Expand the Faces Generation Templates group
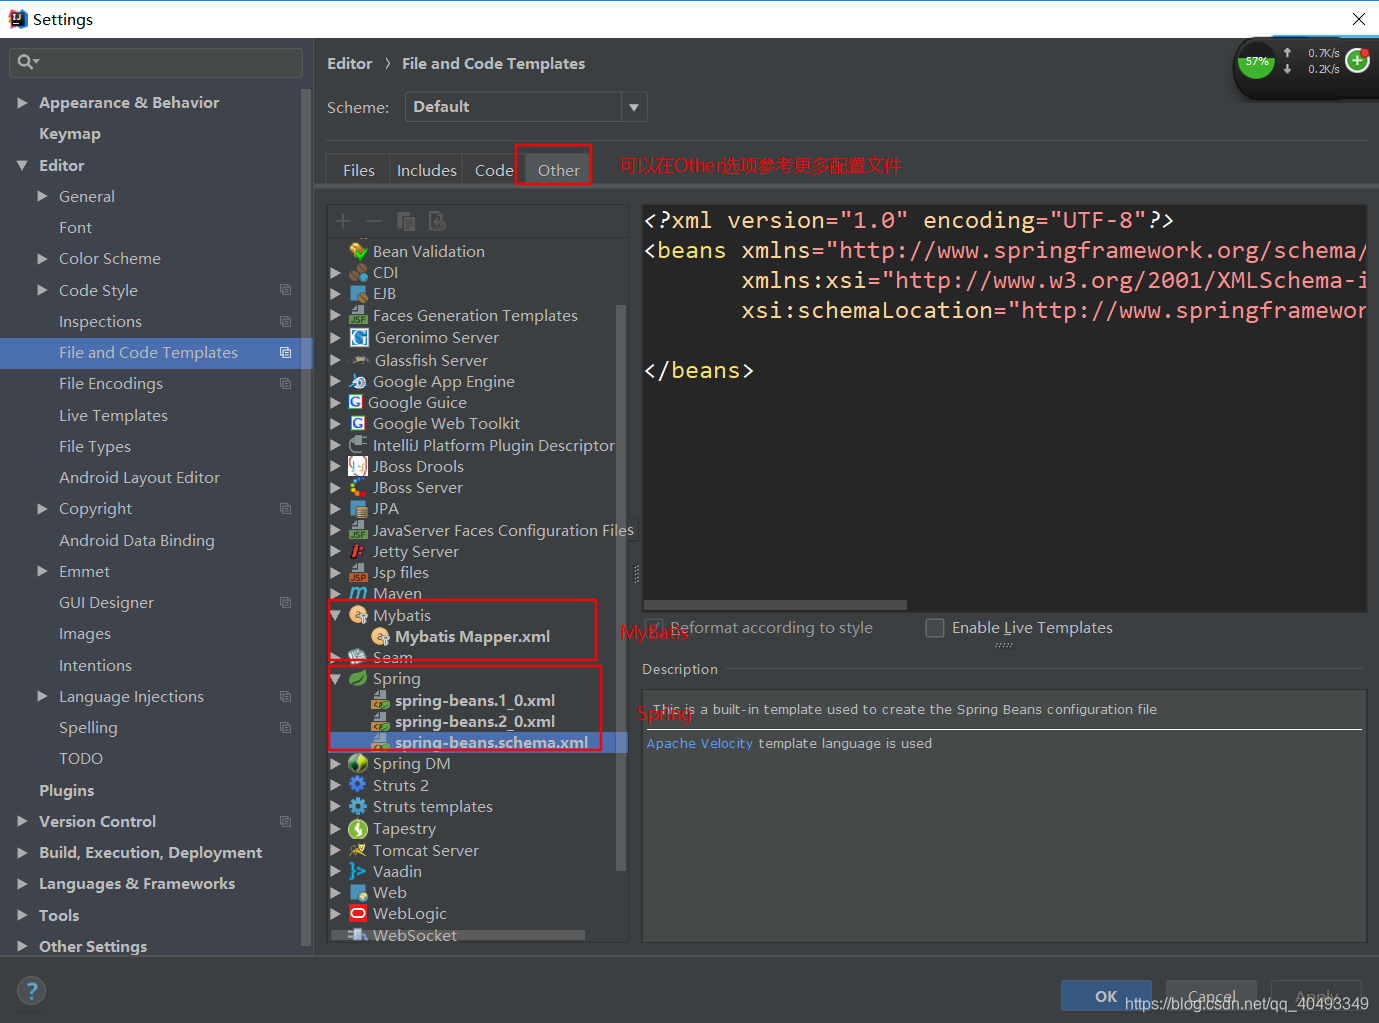Viewport: 1379px width, 1023px height. pos(336,315)
